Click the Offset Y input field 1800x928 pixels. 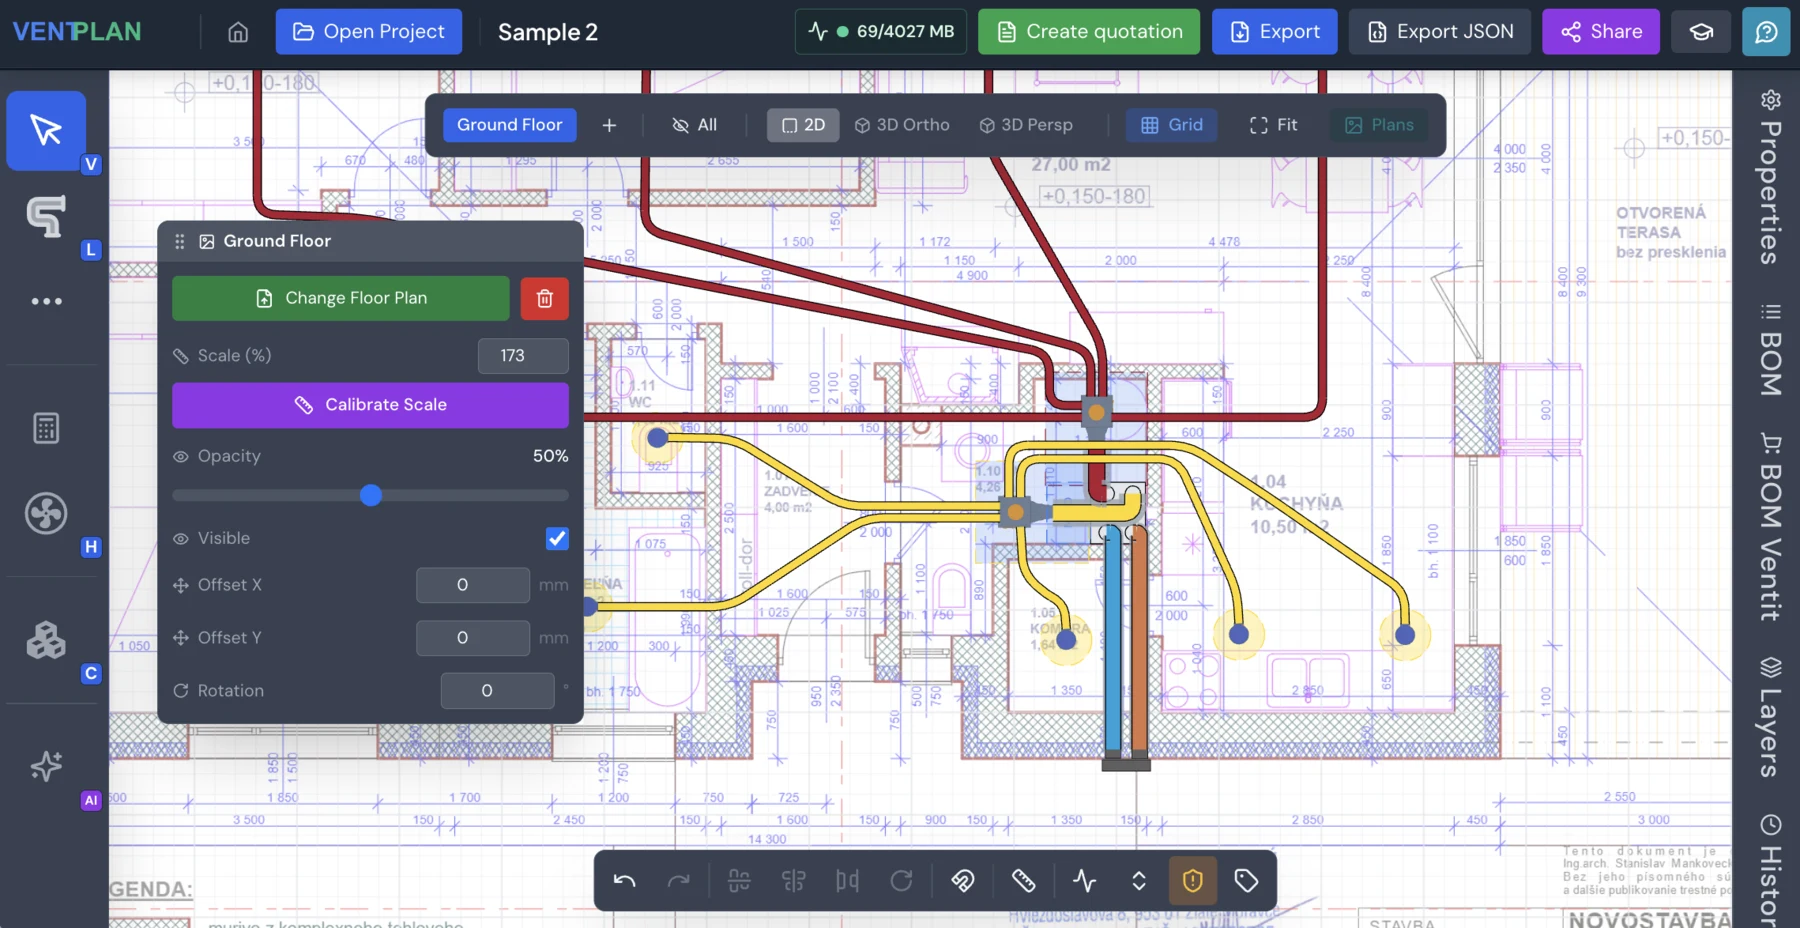pyautogui.click(x=473, y=638)
